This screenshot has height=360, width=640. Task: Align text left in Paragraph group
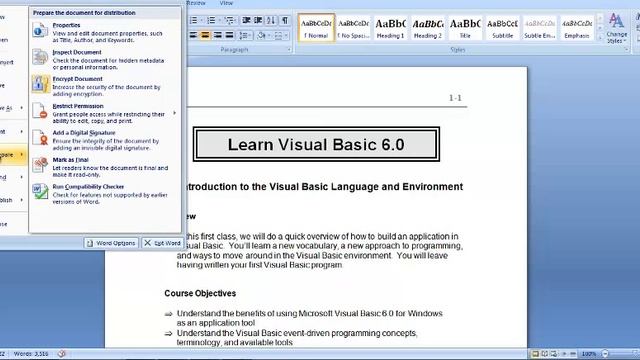193,36
